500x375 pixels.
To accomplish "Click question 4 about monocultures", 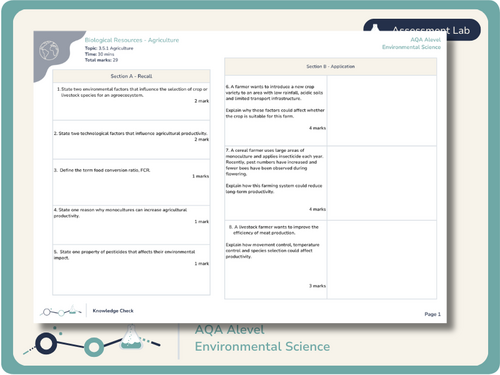I will [x=120, y=213].
